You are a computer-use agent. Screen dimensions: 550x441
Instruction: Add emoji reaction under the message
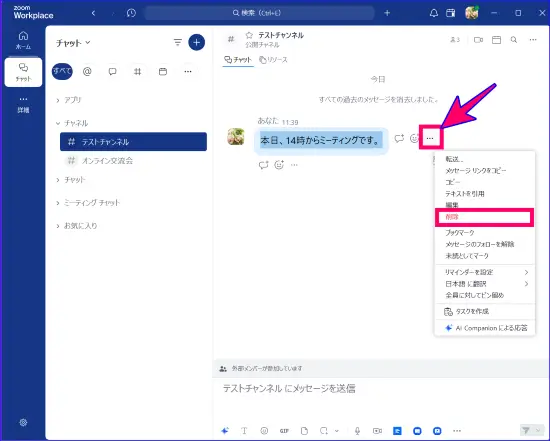tap(279, 165)
